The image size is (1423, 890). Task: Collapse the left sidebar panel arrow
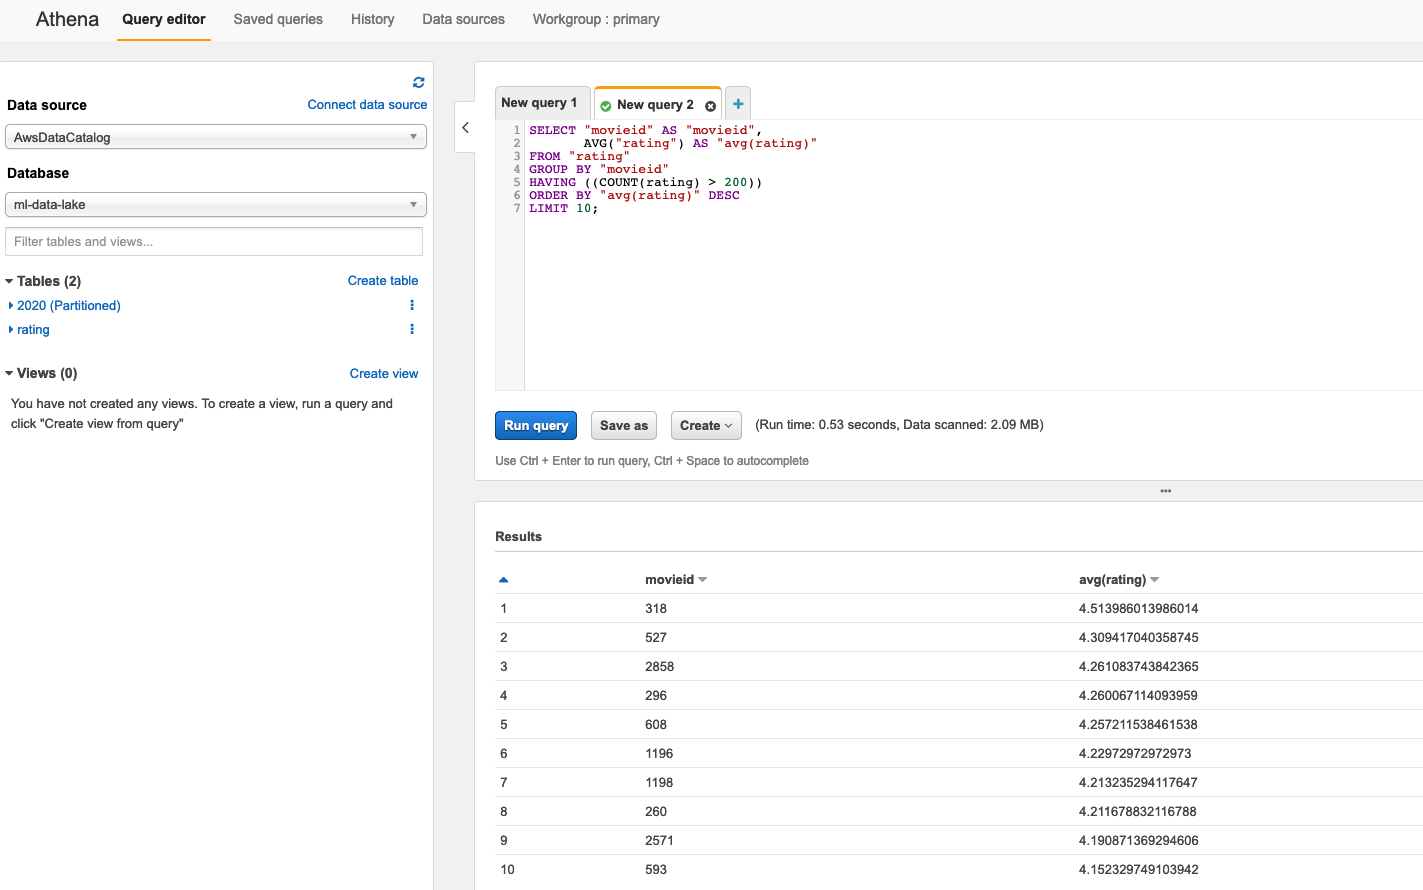[x=465, y=128]
